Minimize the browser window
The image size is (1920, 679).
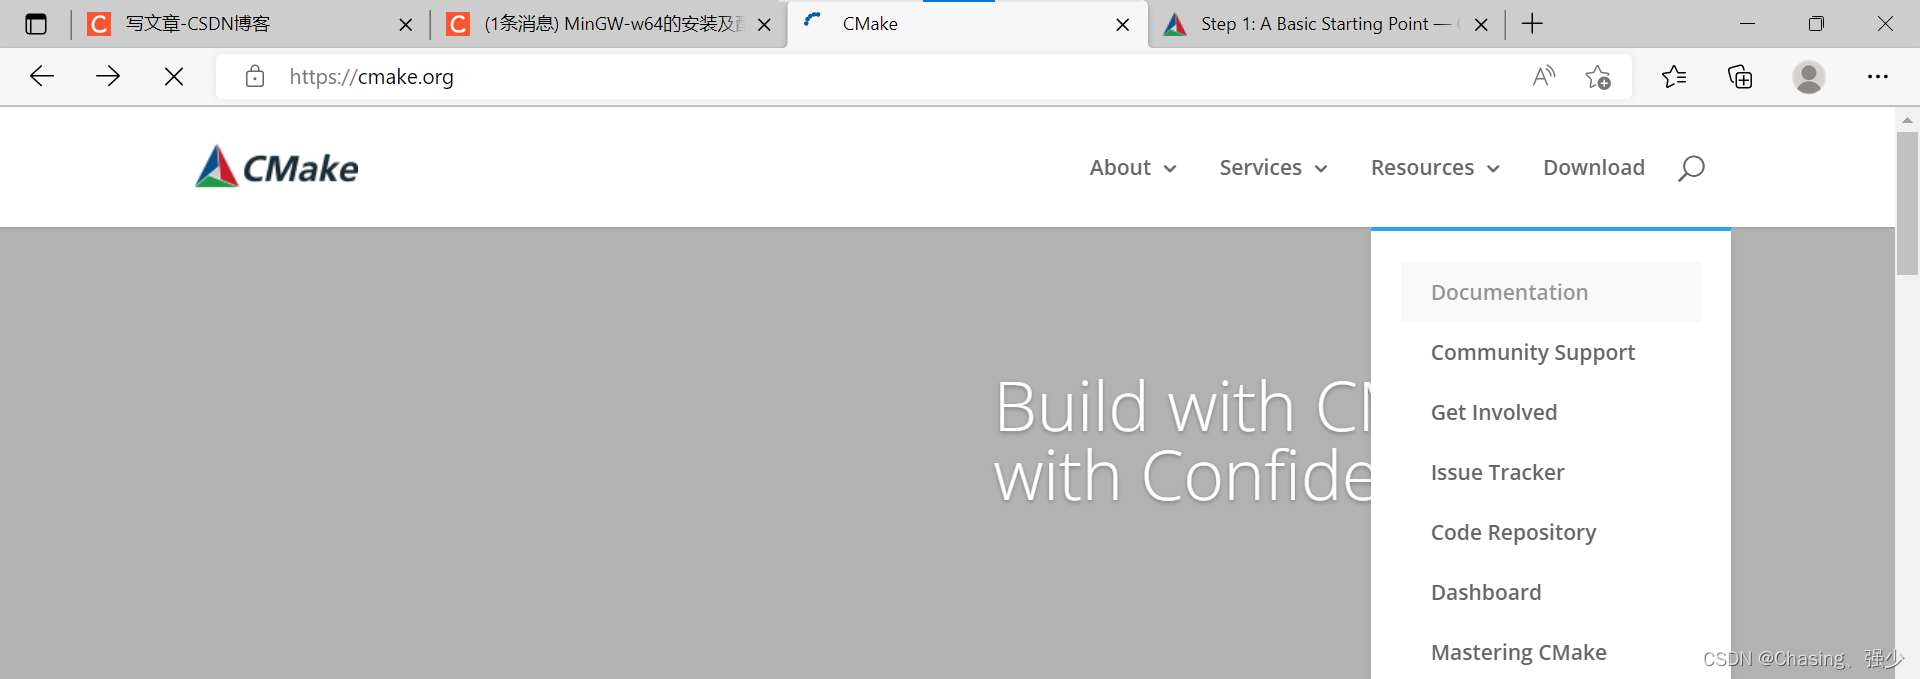click(x=1748, y=24)
